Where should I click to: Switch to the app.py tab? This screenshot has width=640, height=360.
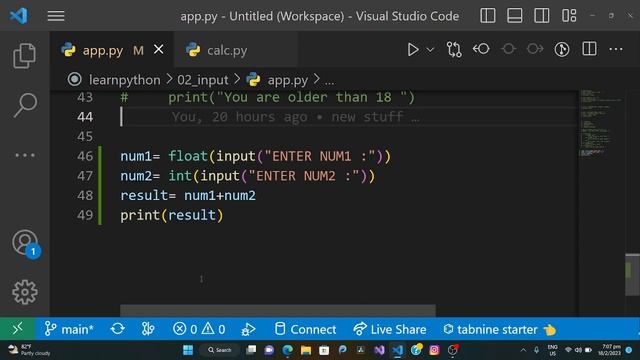pos(102,50)
